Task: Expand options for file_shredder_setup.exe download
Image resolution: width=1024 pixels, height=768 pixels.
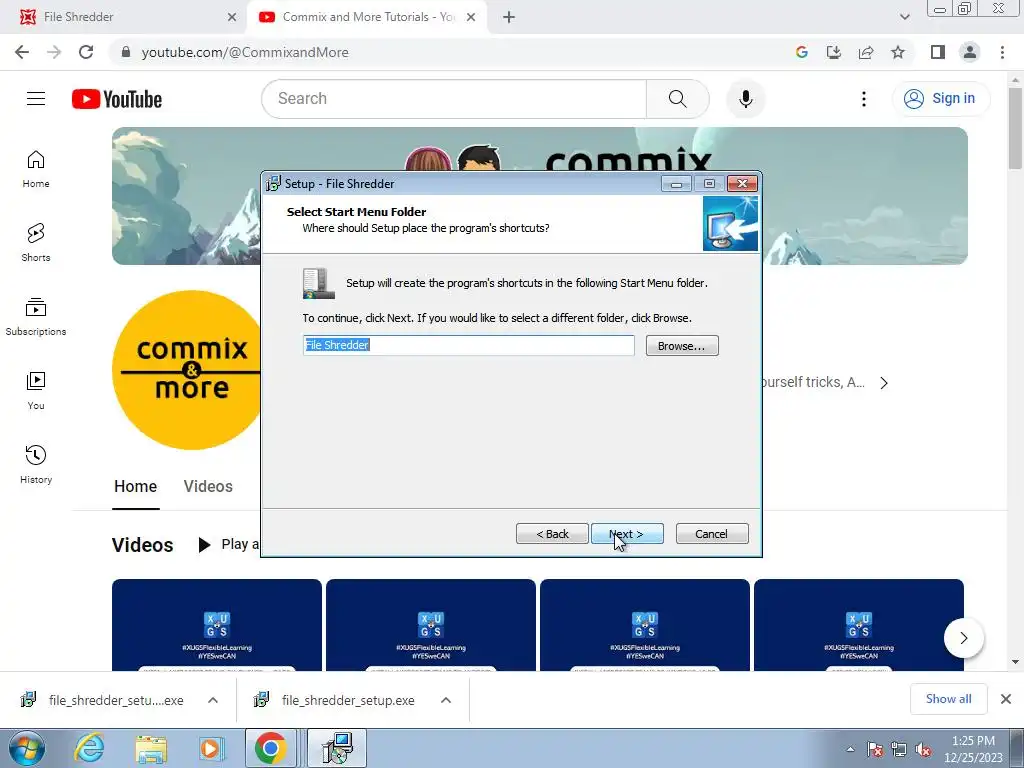Action: 446,700
